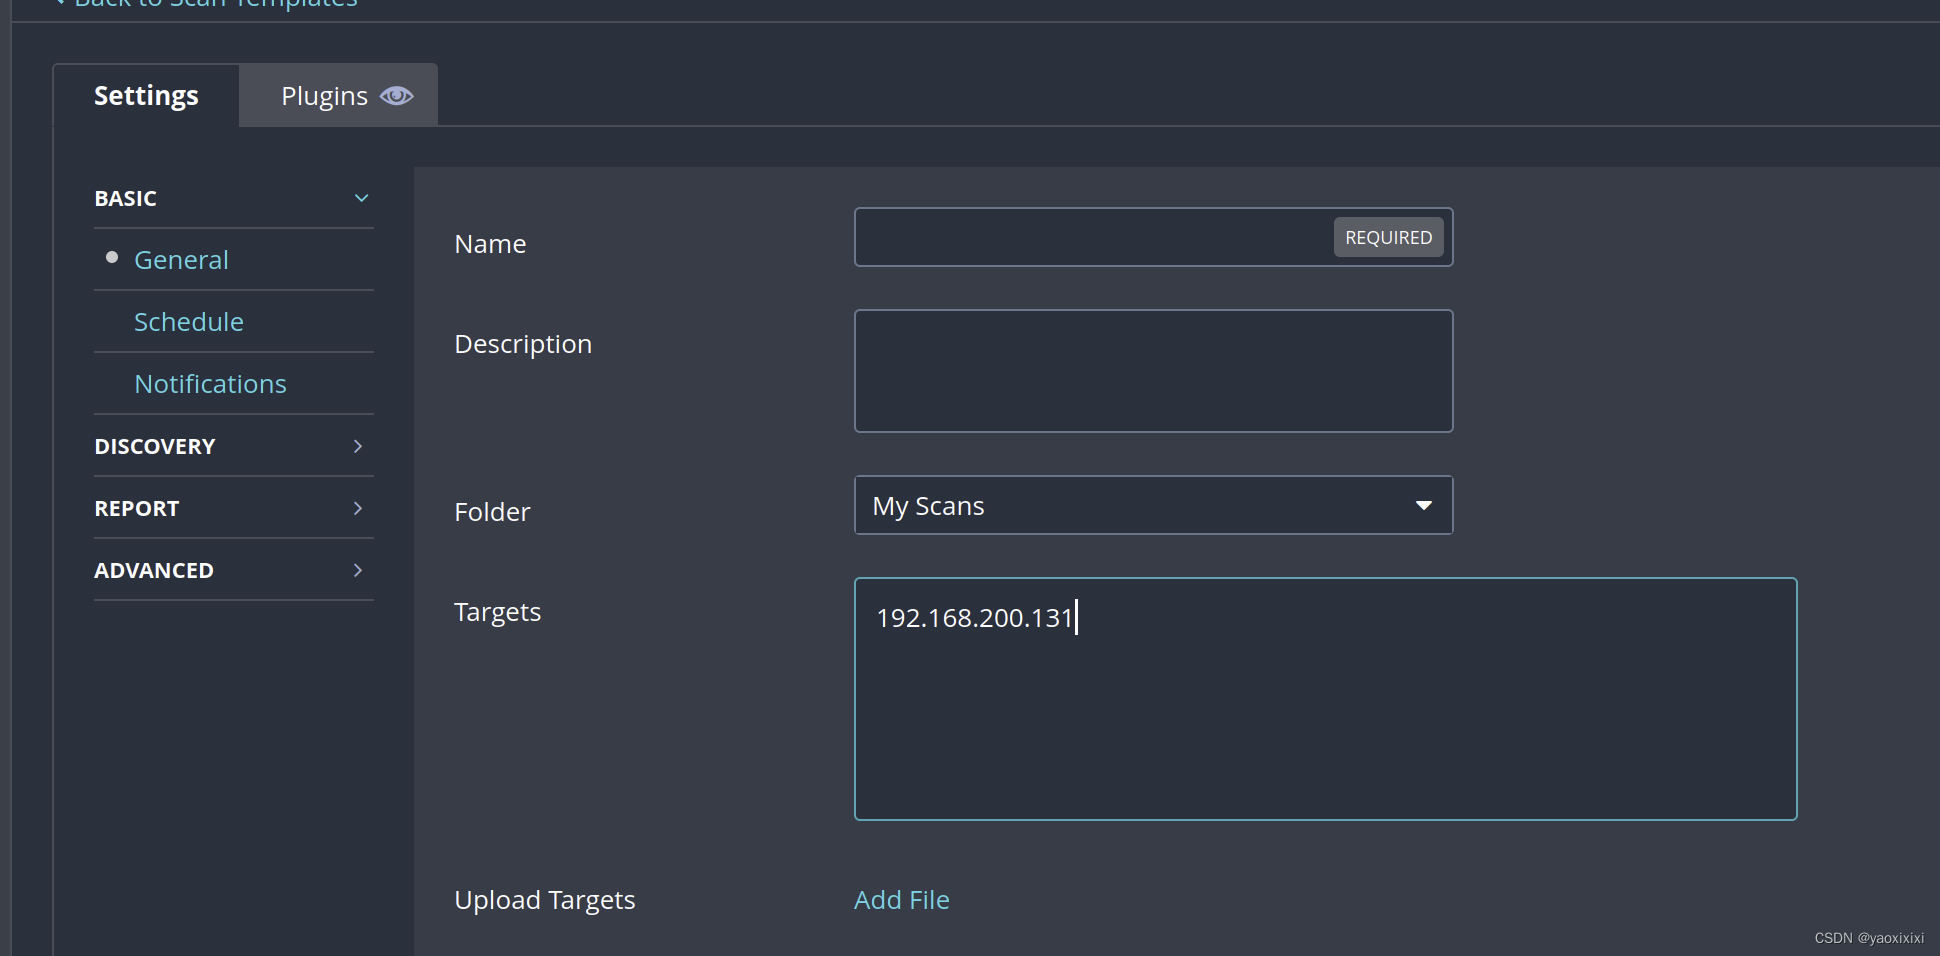Open the Schedule settings

[x=189, y=322]
